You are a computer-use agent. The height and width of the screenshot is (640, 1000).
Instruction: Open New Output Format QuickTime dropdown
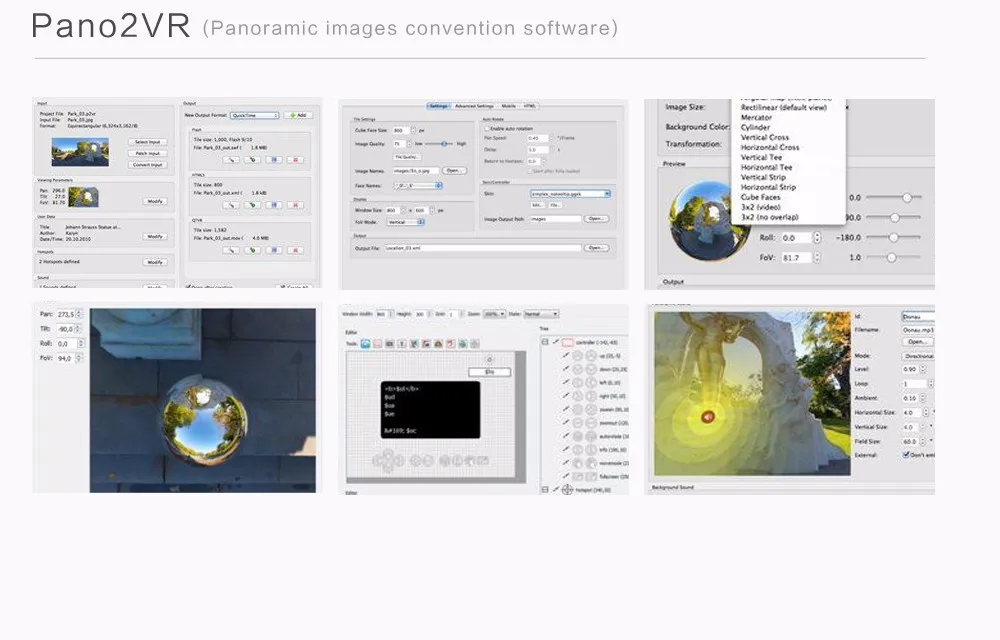click(x=254, y=115)
